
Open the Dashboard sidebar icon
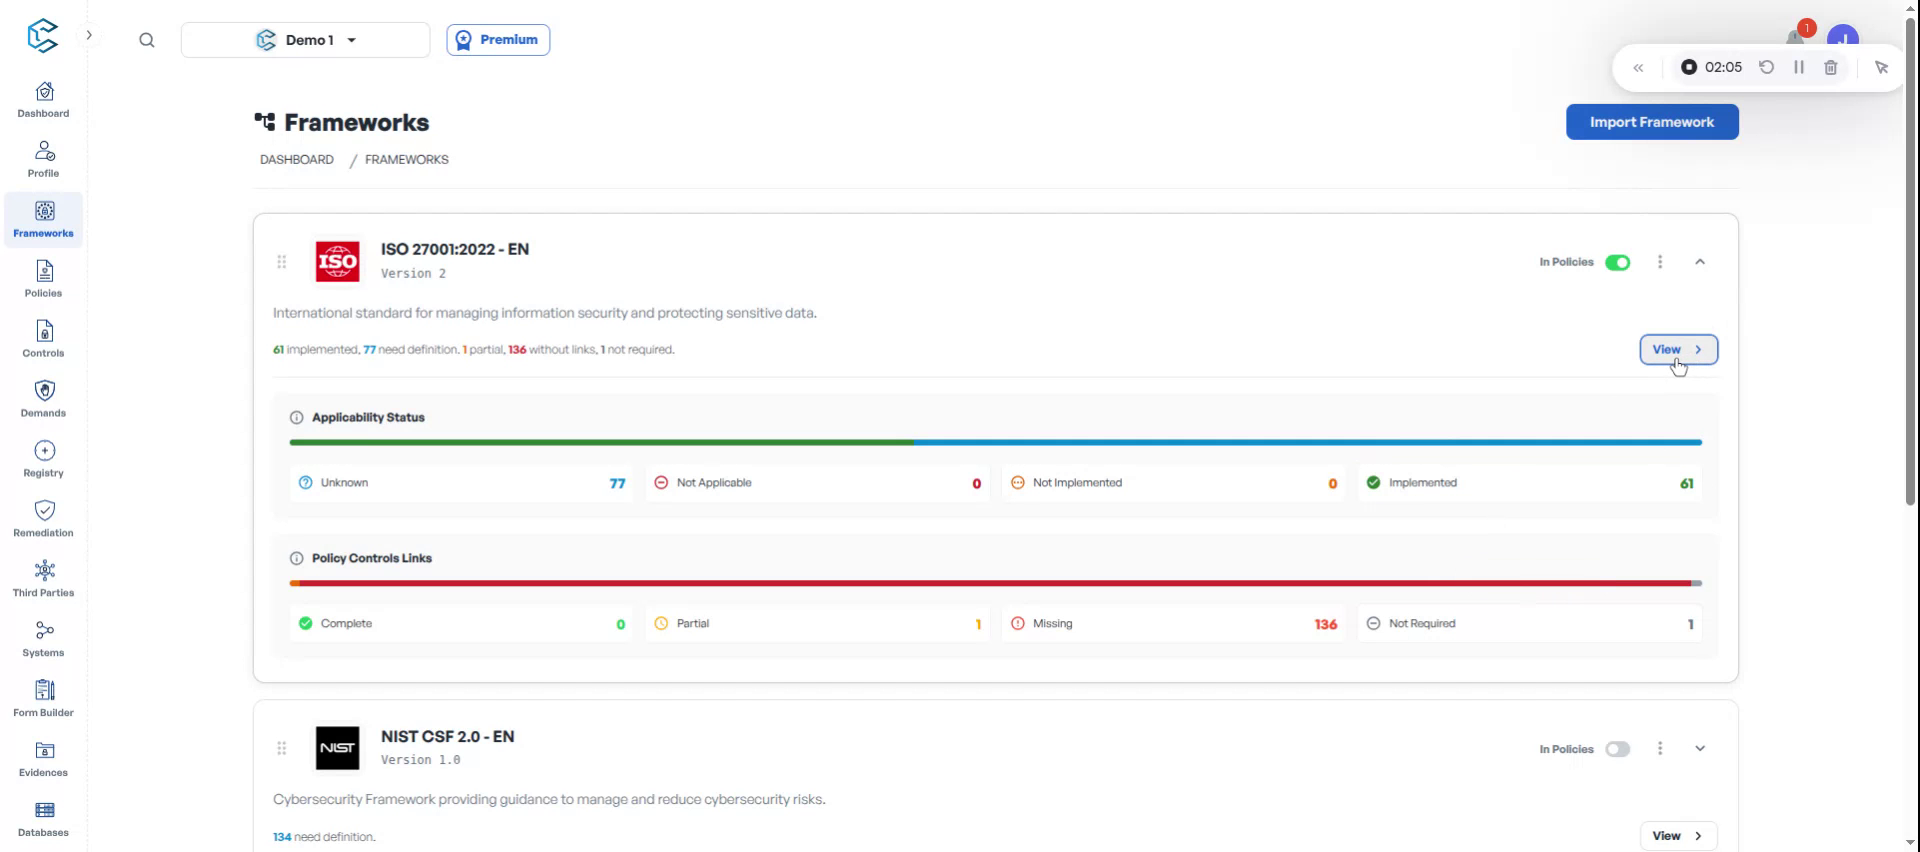[x=44, y=99]
